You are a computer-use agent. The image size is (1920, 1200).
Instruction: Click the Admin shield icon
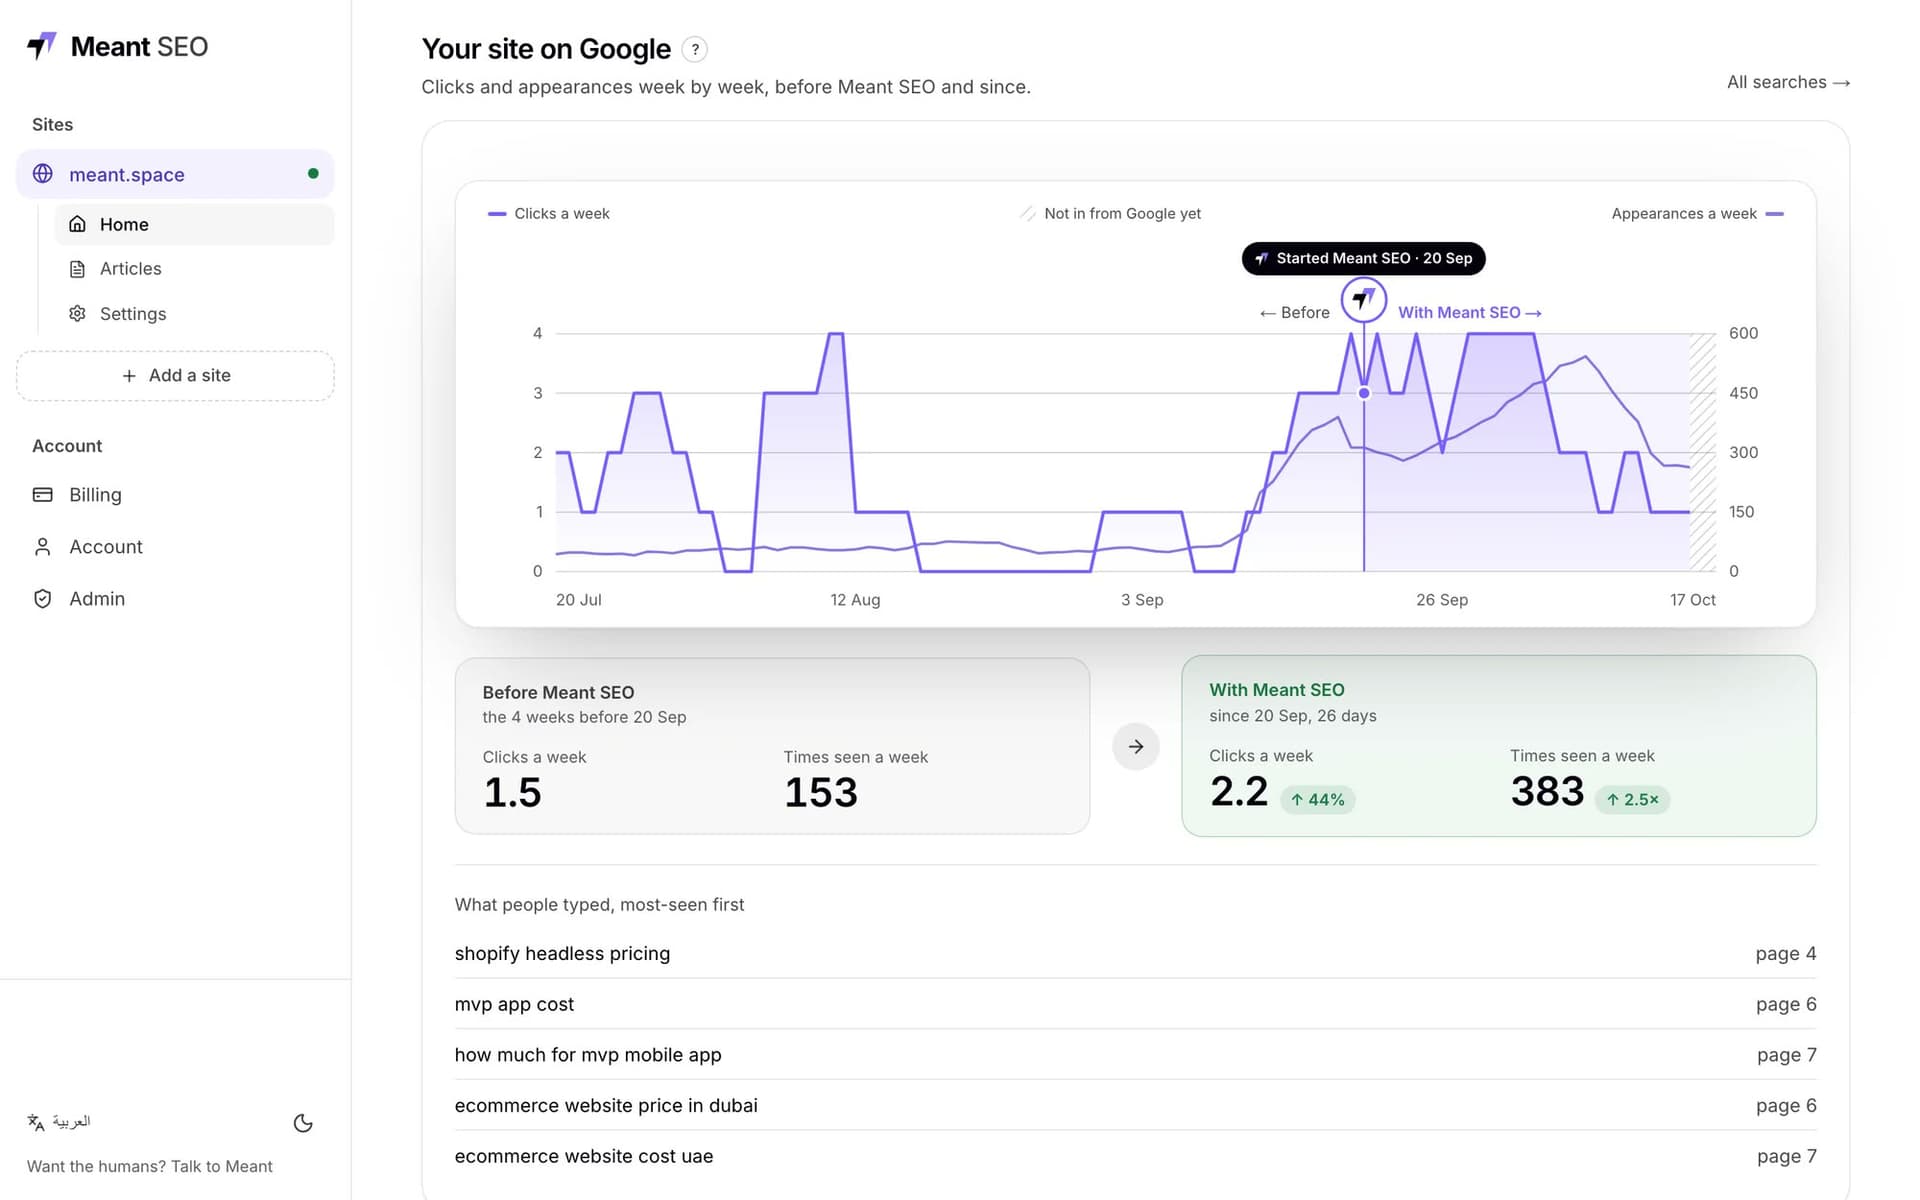43,599
